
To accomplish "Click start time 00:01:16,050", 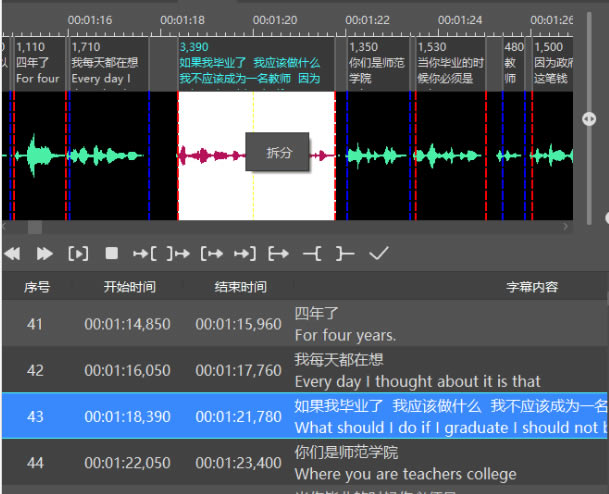I will tap(127, 370).
